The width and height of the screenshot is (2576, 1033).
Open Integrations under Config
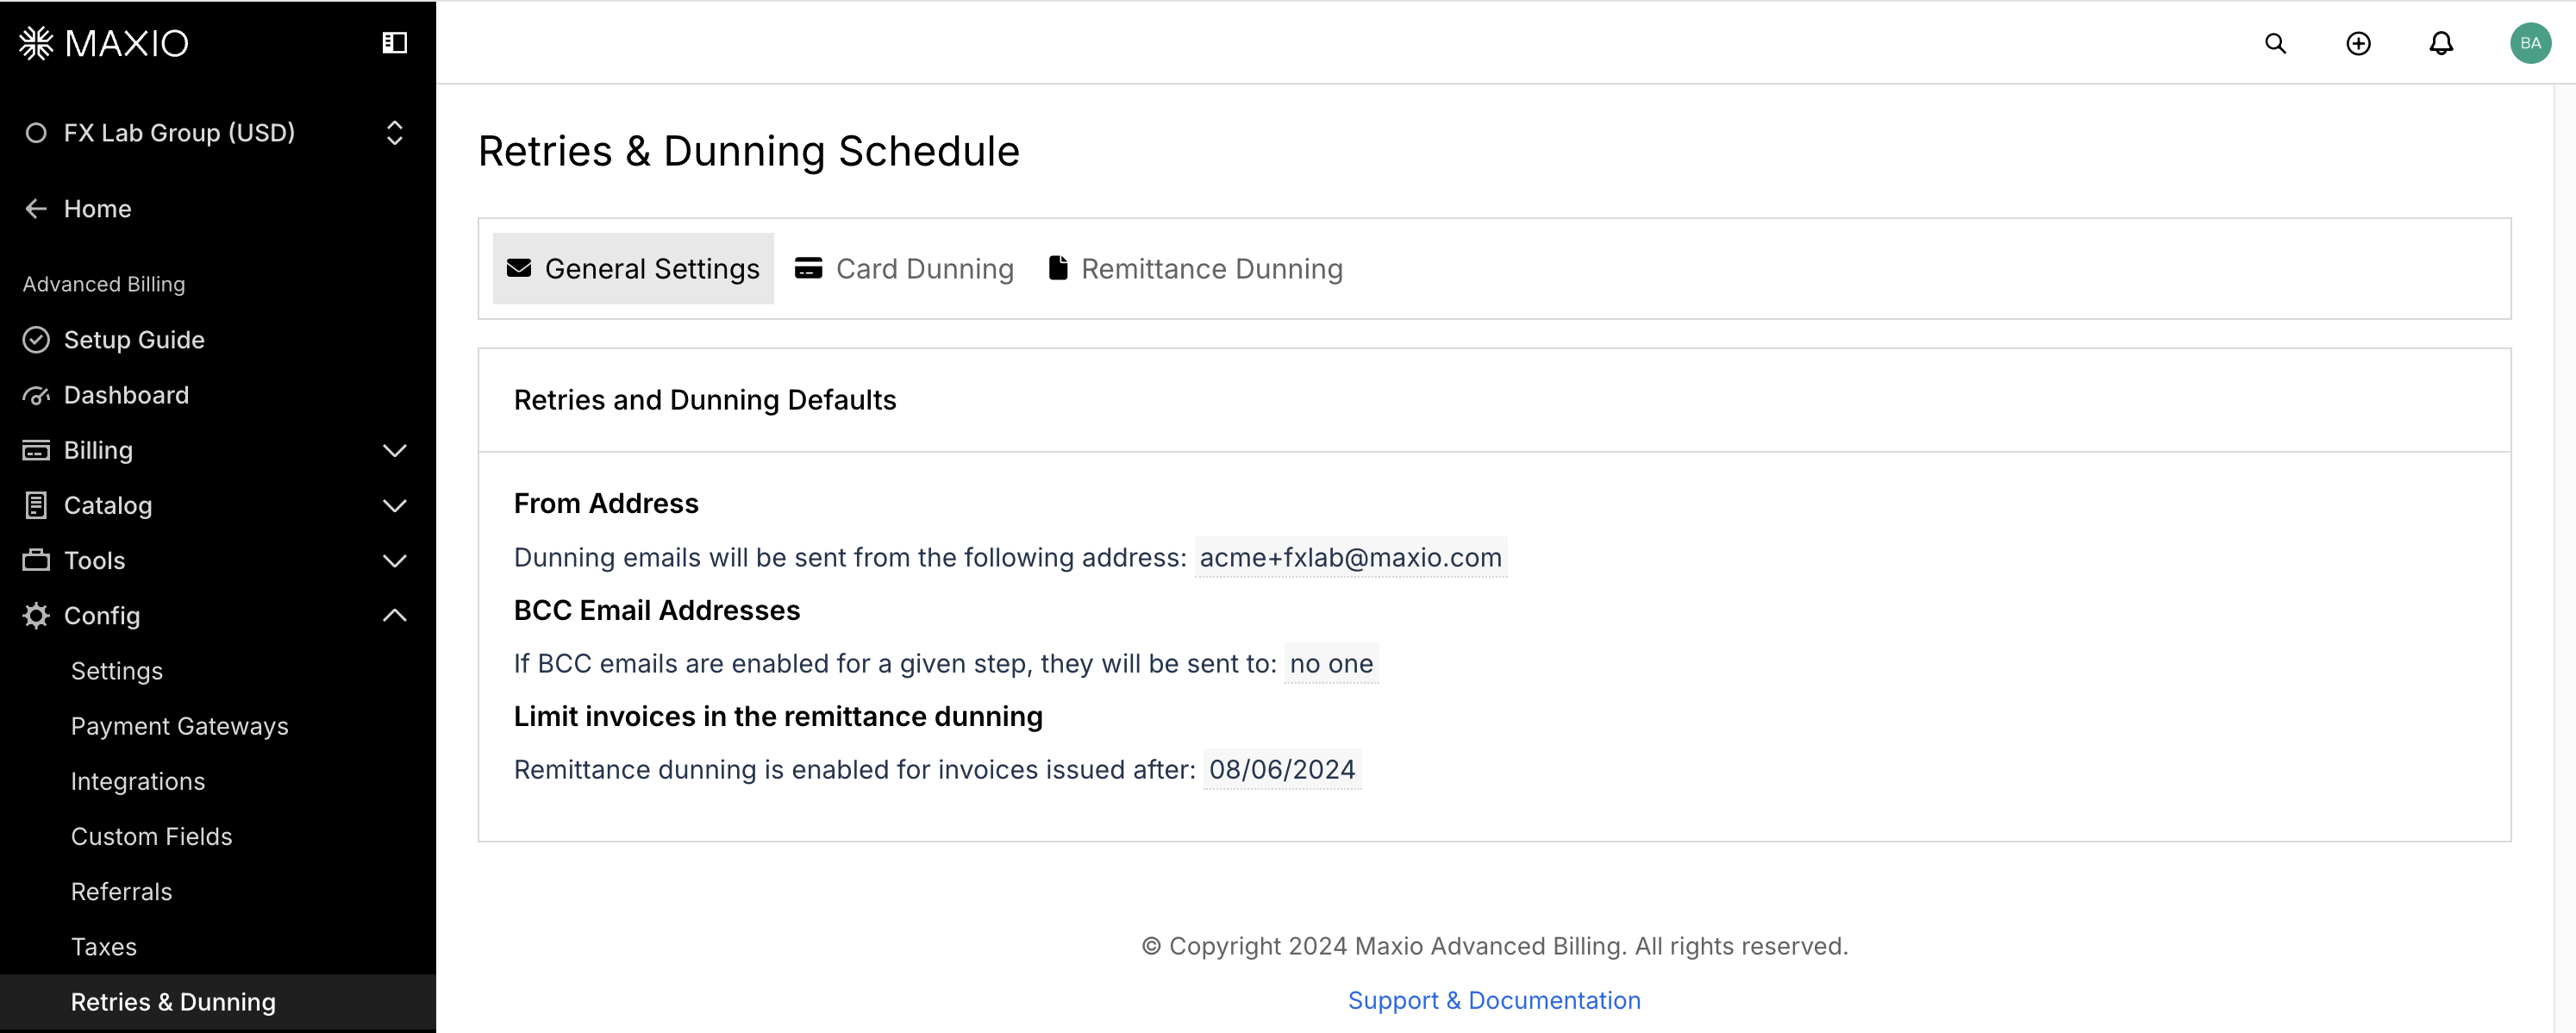(x=137, y=781)
